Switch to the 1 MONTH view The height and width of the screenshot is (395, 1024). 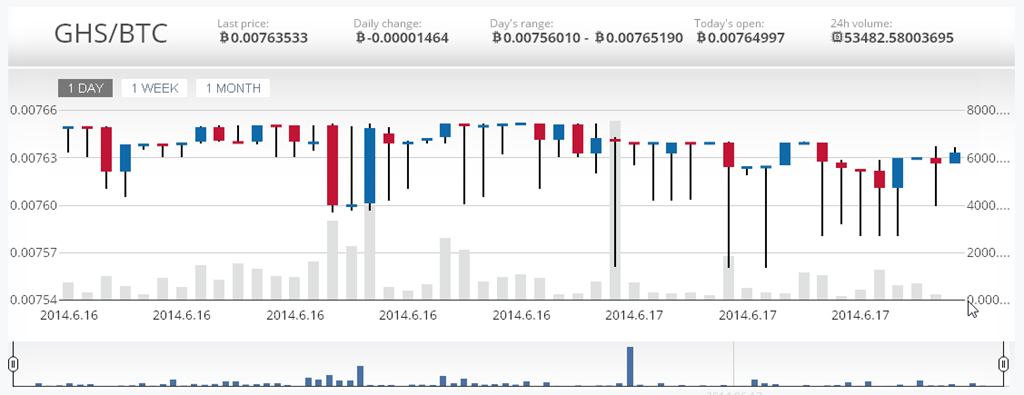(x=233, y=88)
